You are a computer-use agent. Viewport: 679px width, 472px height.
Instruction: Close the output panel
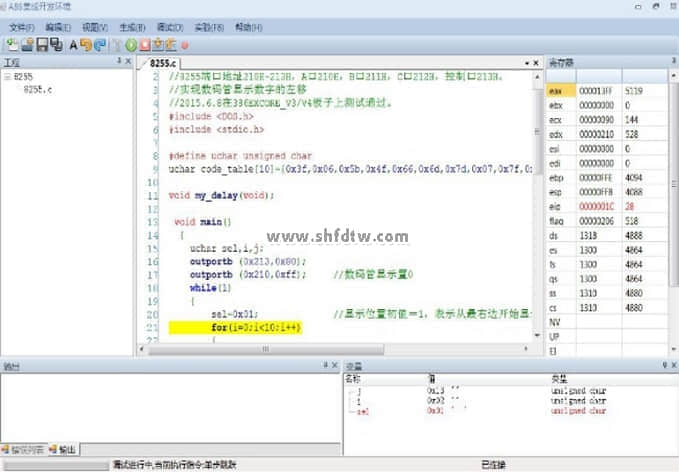pyautogui.click(x=333, y=367)
